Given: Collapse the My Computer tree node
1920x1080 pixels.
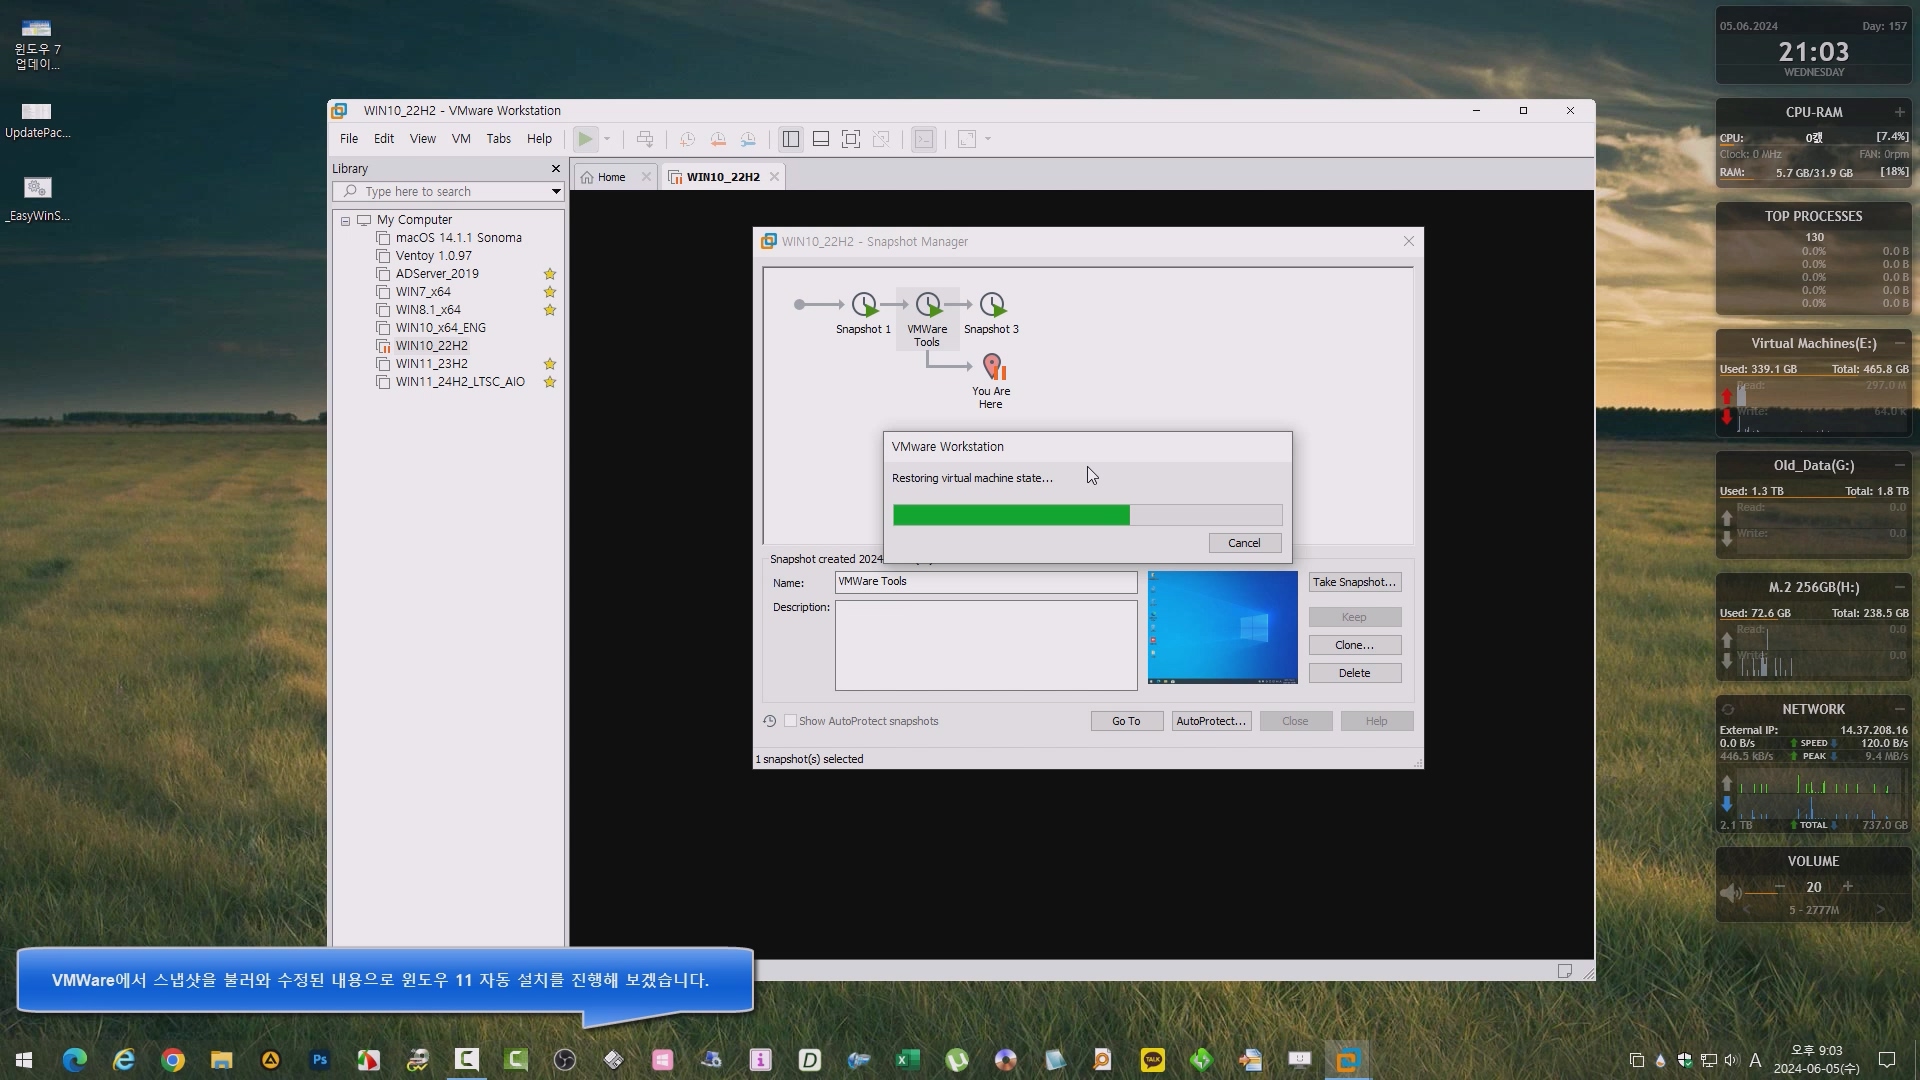Looking at the screenshot, I should click(346, 220).
